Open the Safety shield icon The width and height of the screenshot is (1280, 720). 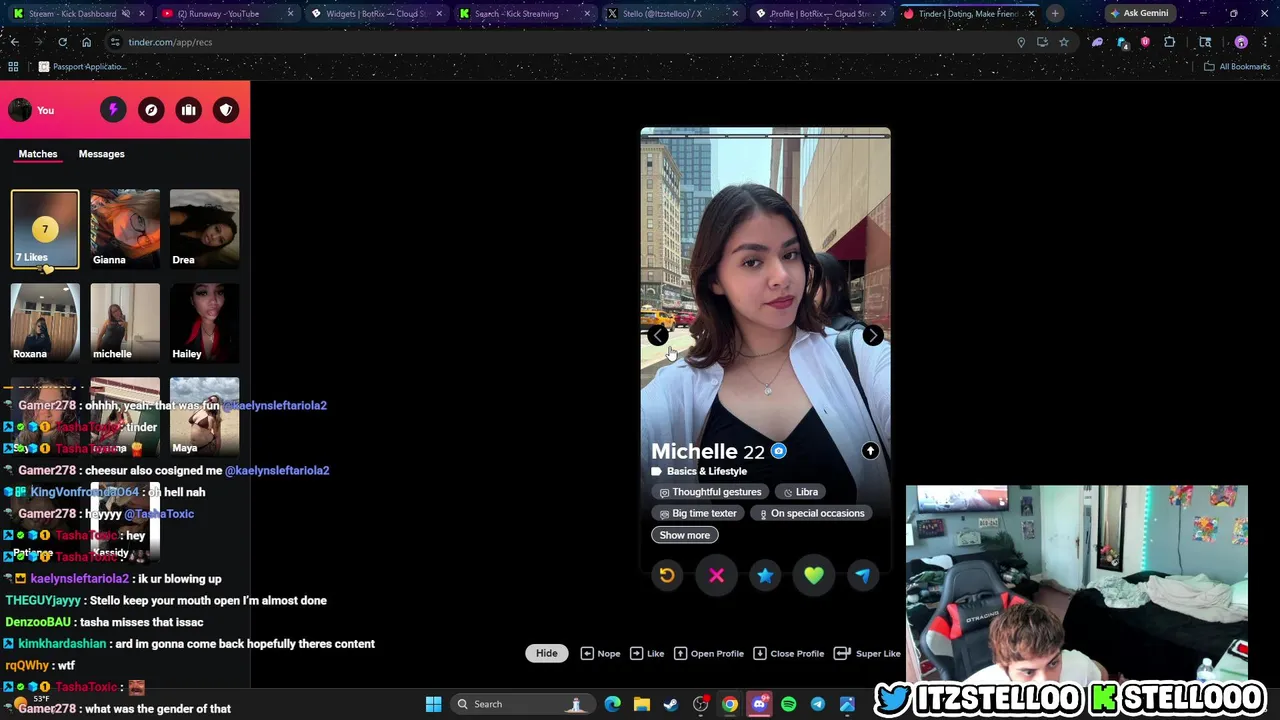click(226, 110)
